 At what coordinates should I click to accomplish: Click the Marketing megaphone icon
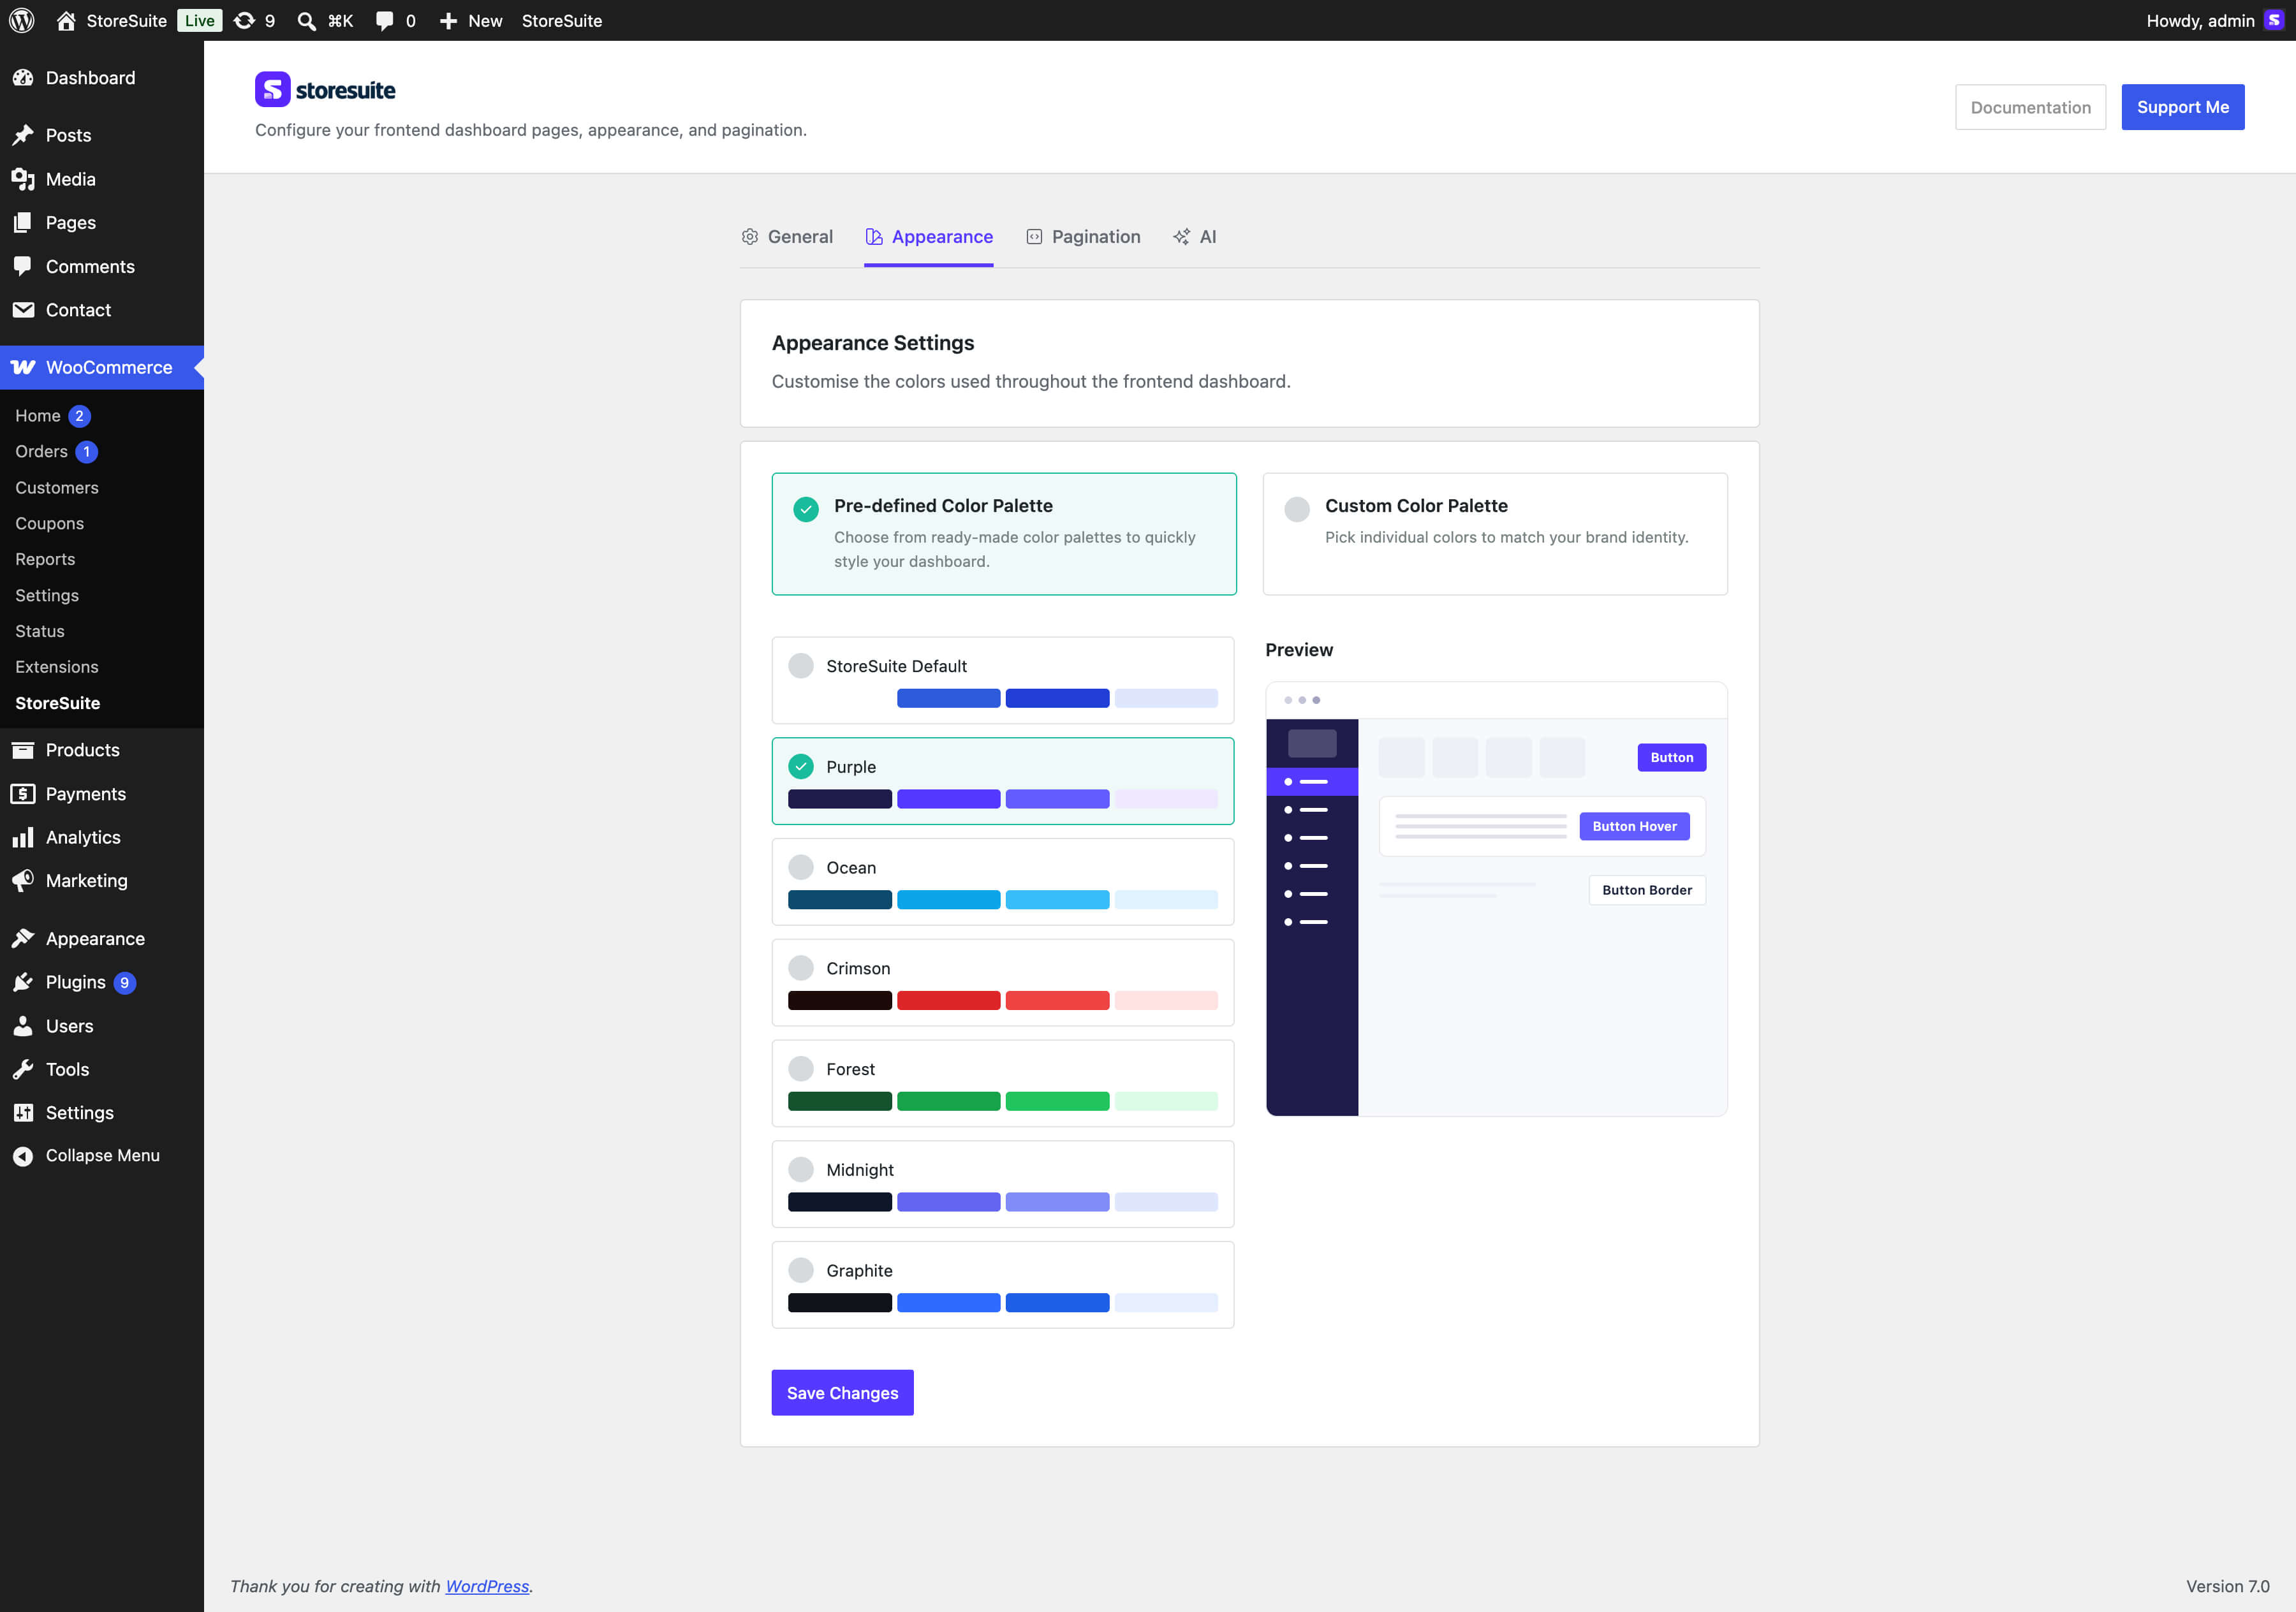tap(23, 881)
